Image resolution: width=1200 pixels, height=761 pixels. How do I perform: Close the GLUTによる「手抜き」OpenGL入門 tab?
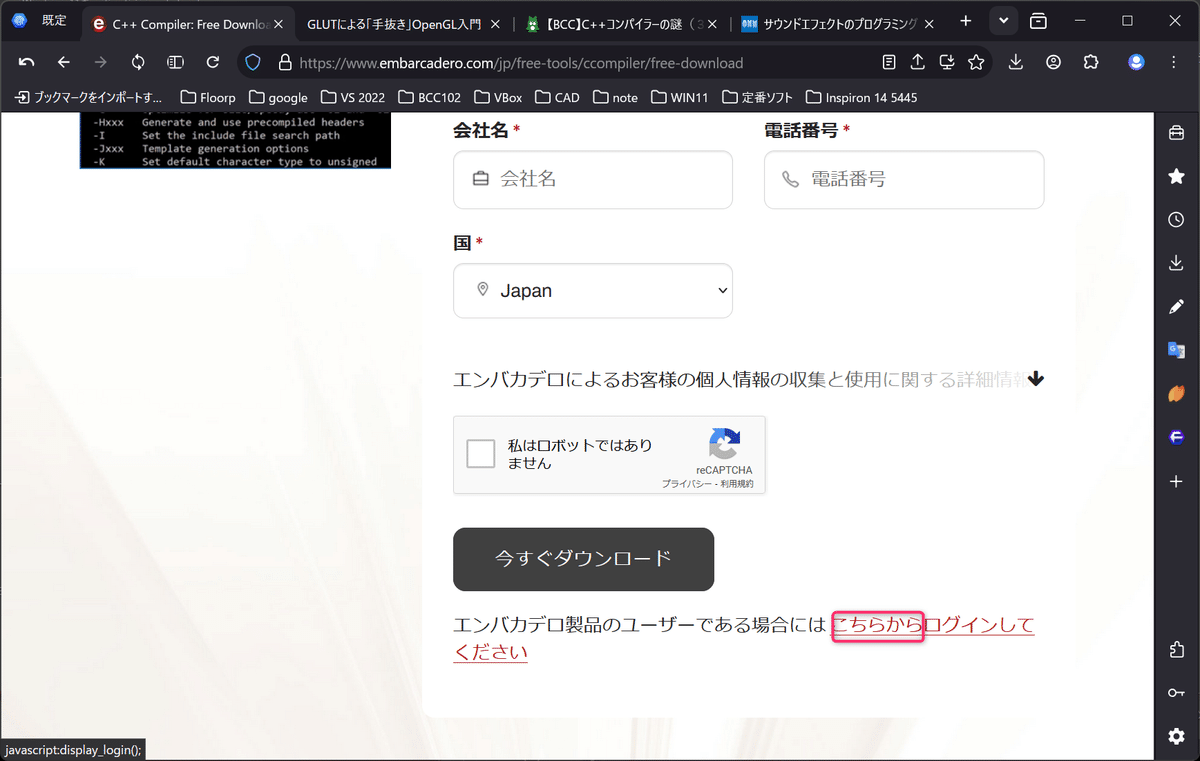495,22
